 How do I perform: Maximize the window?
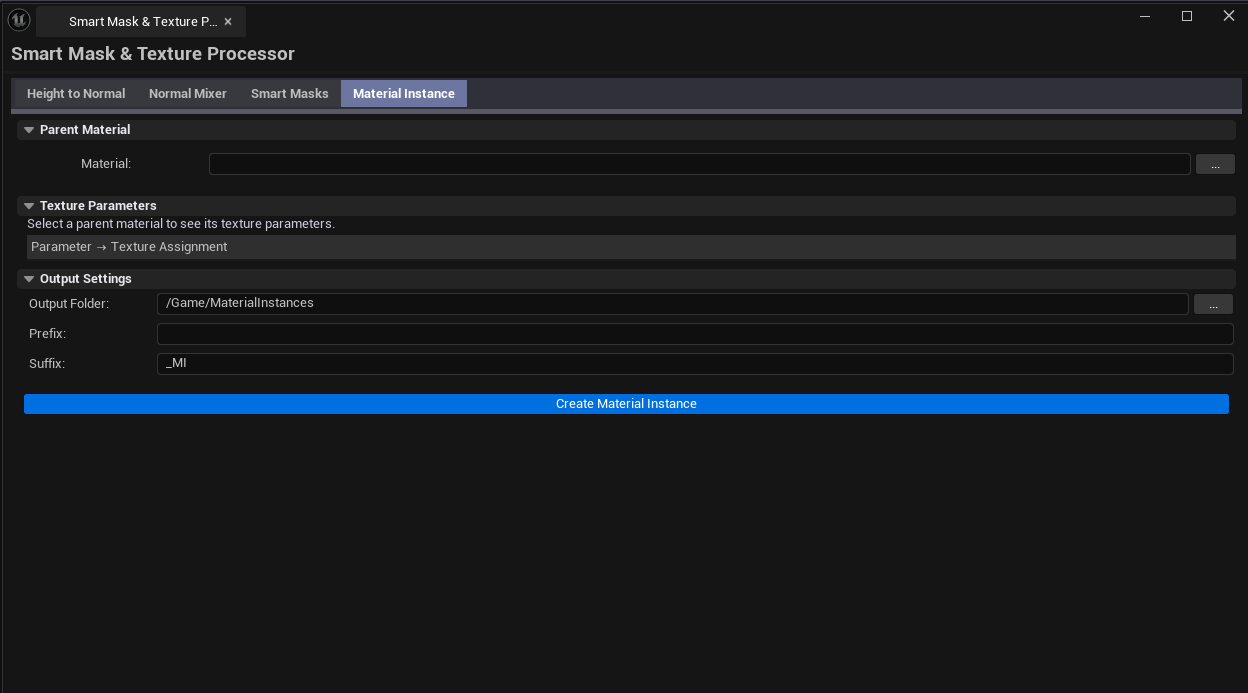tap(1187, 16)
